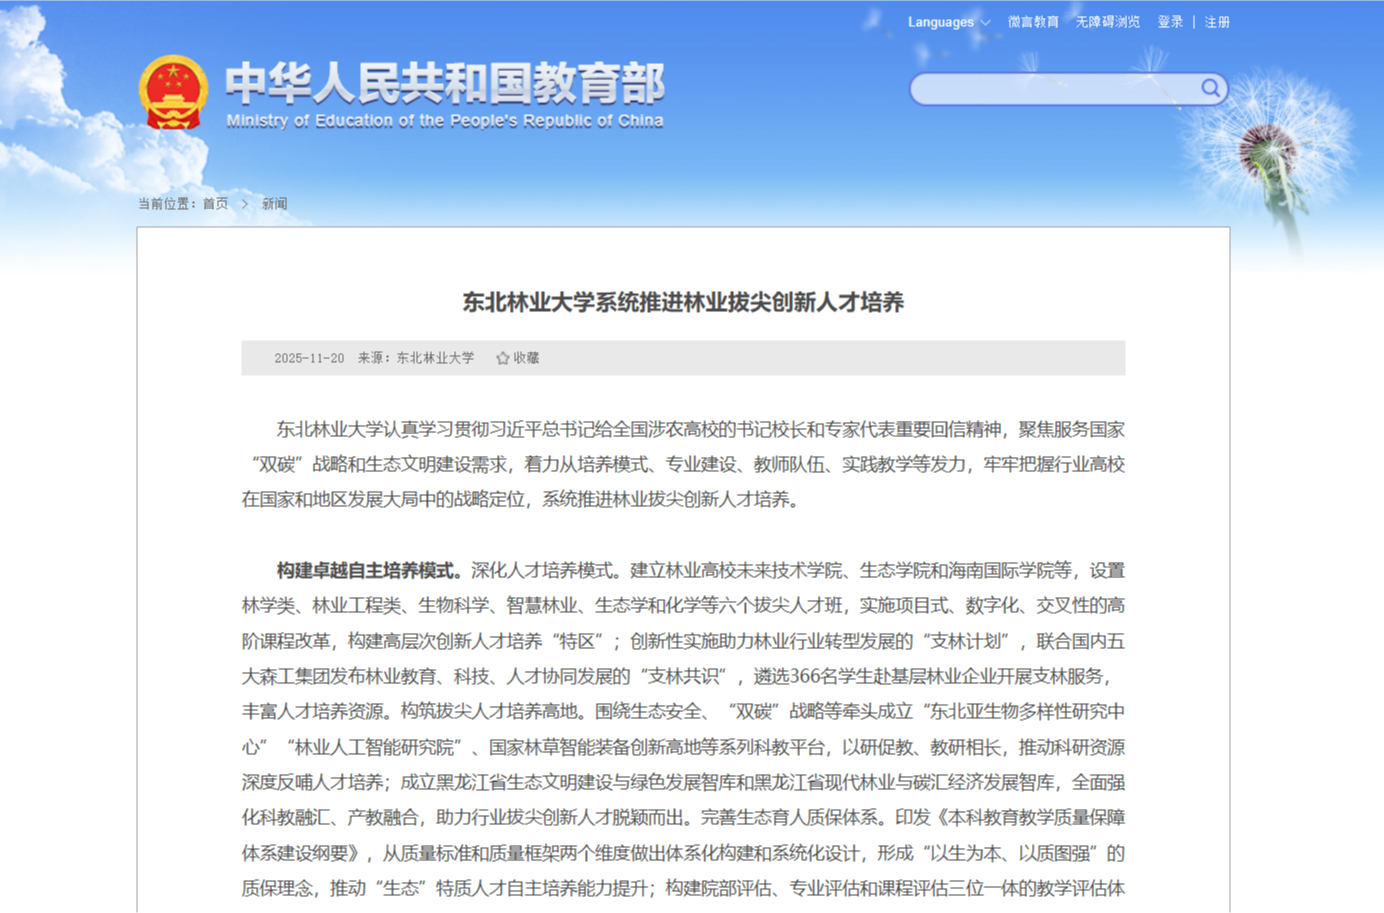Open the 新闻 breadcrumb section
The image size is (1384, 913).
pos(274,204)
